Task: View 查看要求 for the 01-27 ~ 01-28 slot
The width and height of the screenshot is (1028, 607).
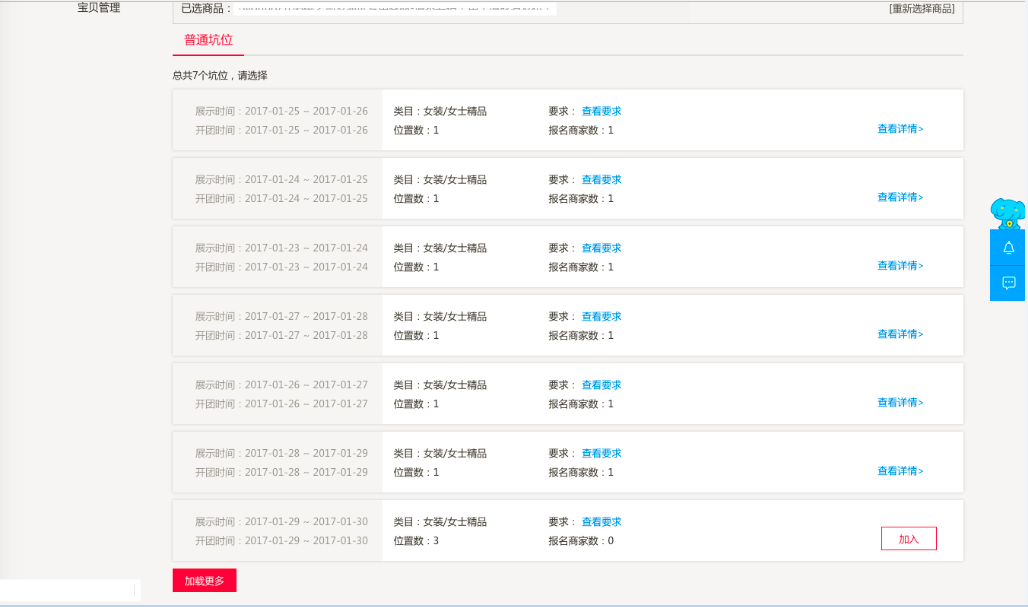Action: [x=601, y=317]
